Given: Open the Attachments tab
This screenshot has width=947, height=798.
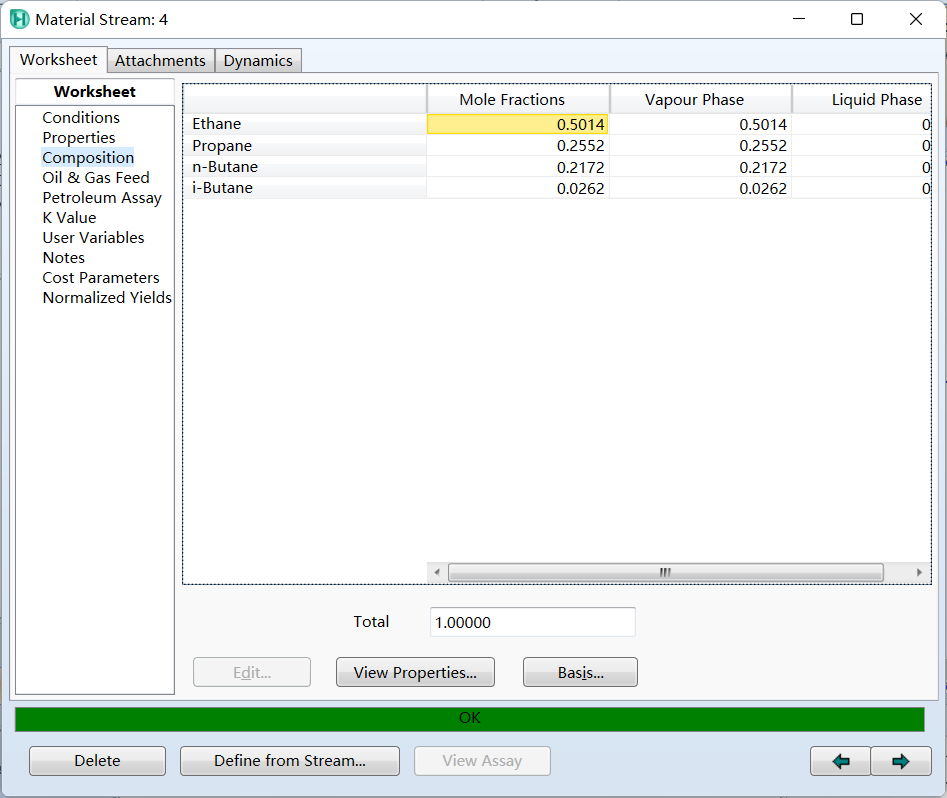Looking at the screenshot, I should (x=160, y=60).
